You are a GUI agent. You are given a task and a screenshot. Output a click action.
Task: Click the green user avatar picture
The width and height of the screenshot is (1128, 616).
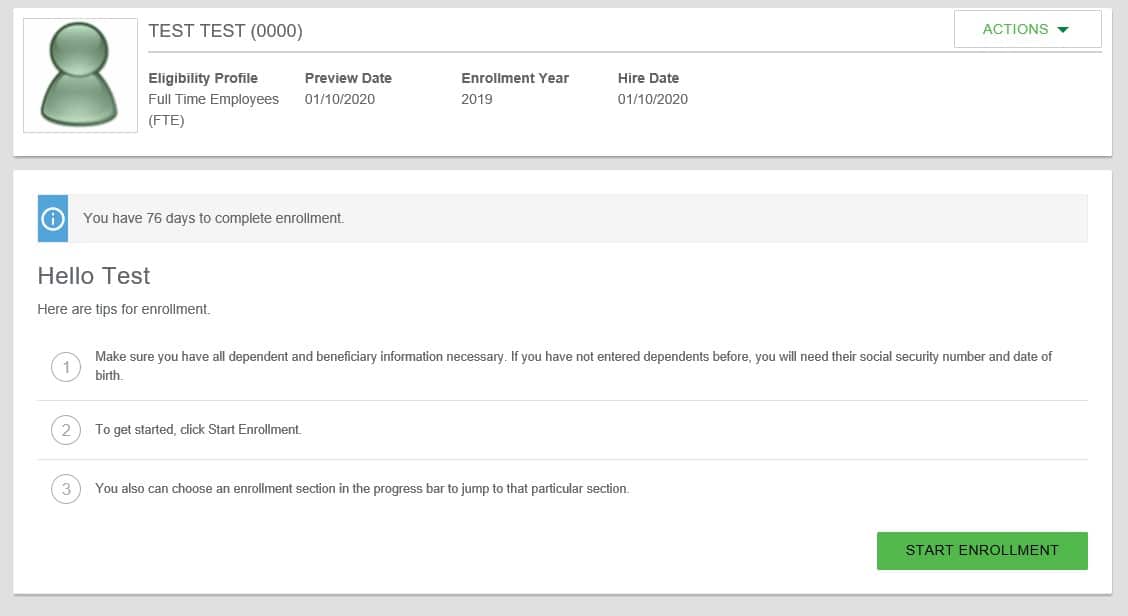point(80,75)
